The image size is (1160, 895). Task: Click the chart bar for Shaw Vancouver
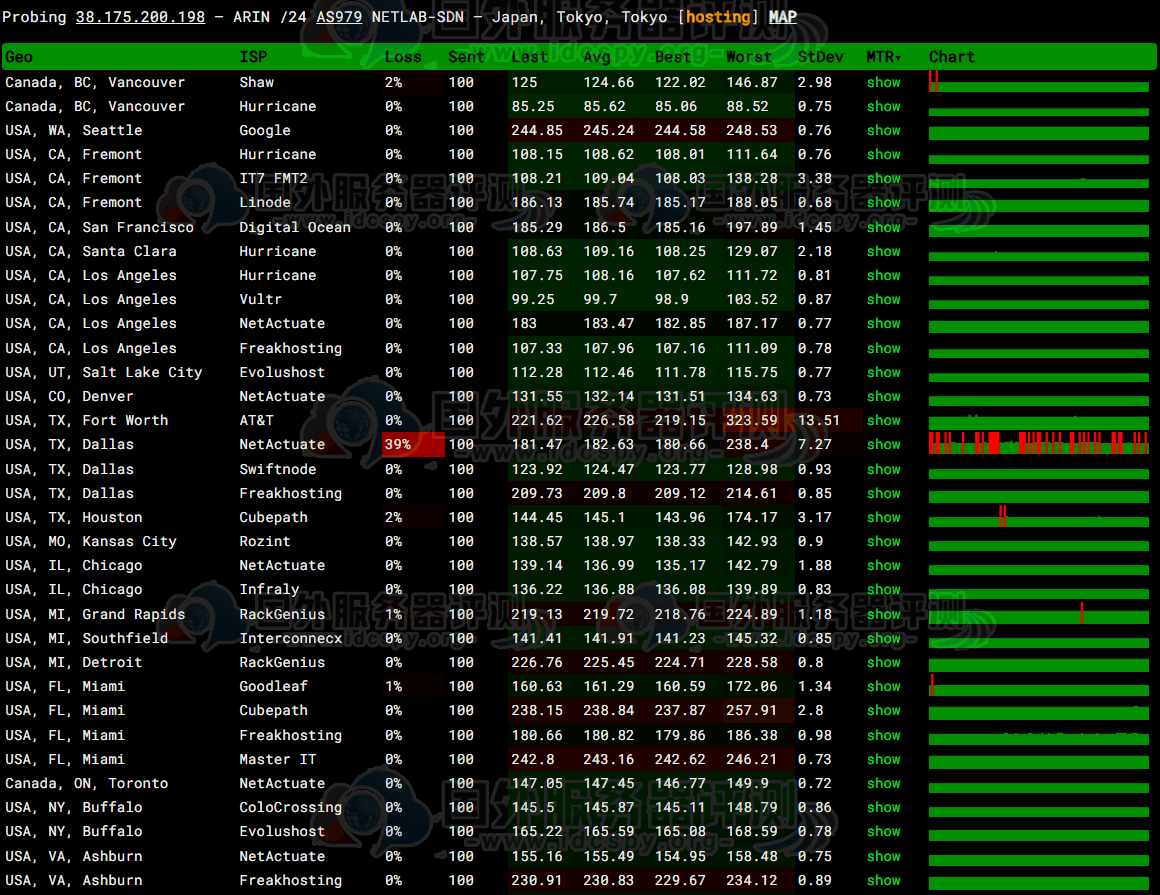coord(1039,82)
